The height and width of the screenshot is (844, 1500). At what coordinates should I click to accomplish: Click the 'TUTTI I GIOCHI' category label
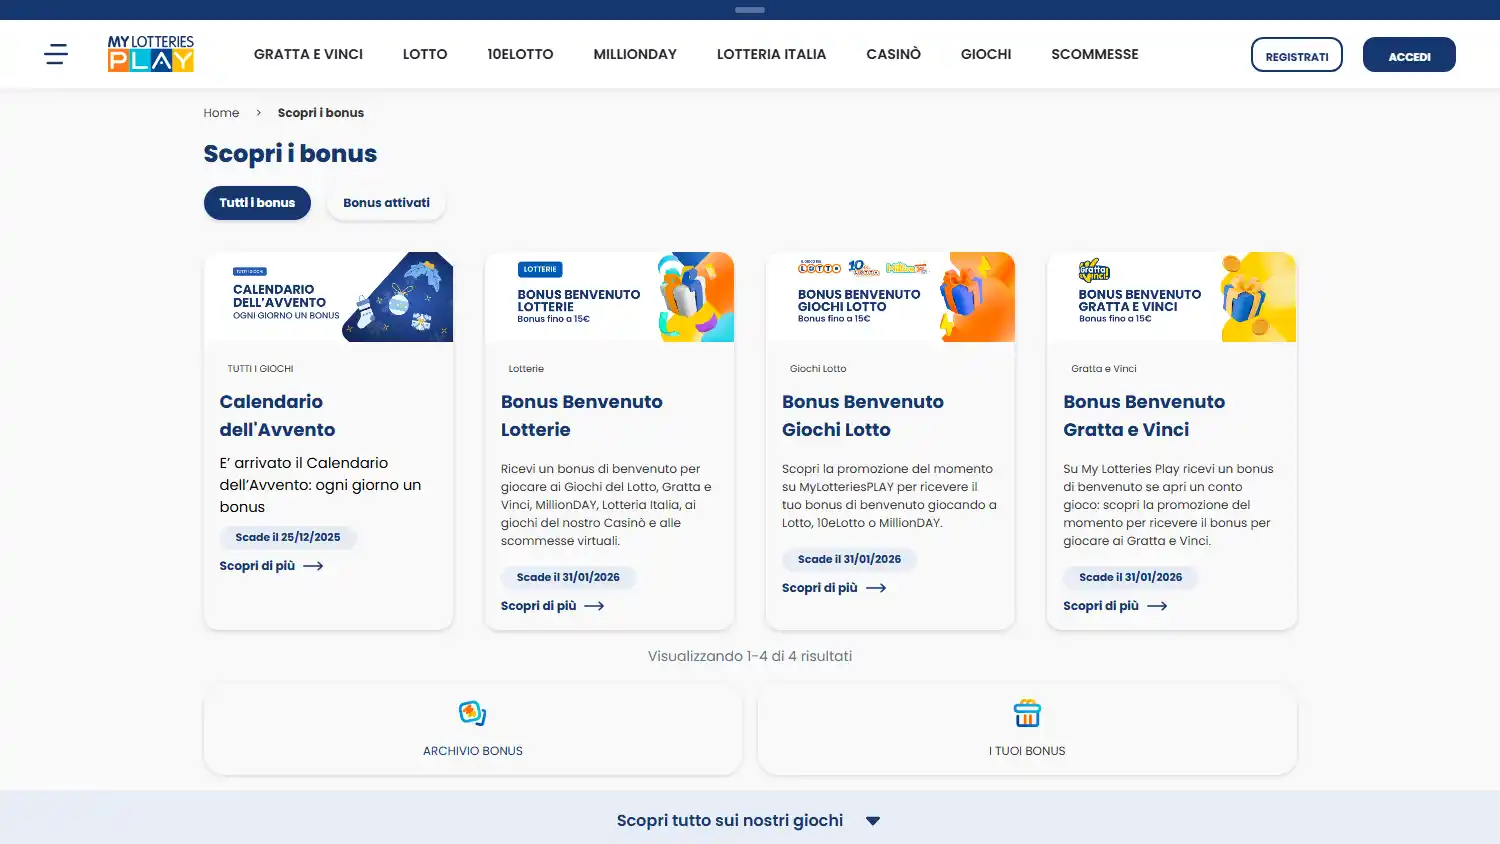coord(260,369)
